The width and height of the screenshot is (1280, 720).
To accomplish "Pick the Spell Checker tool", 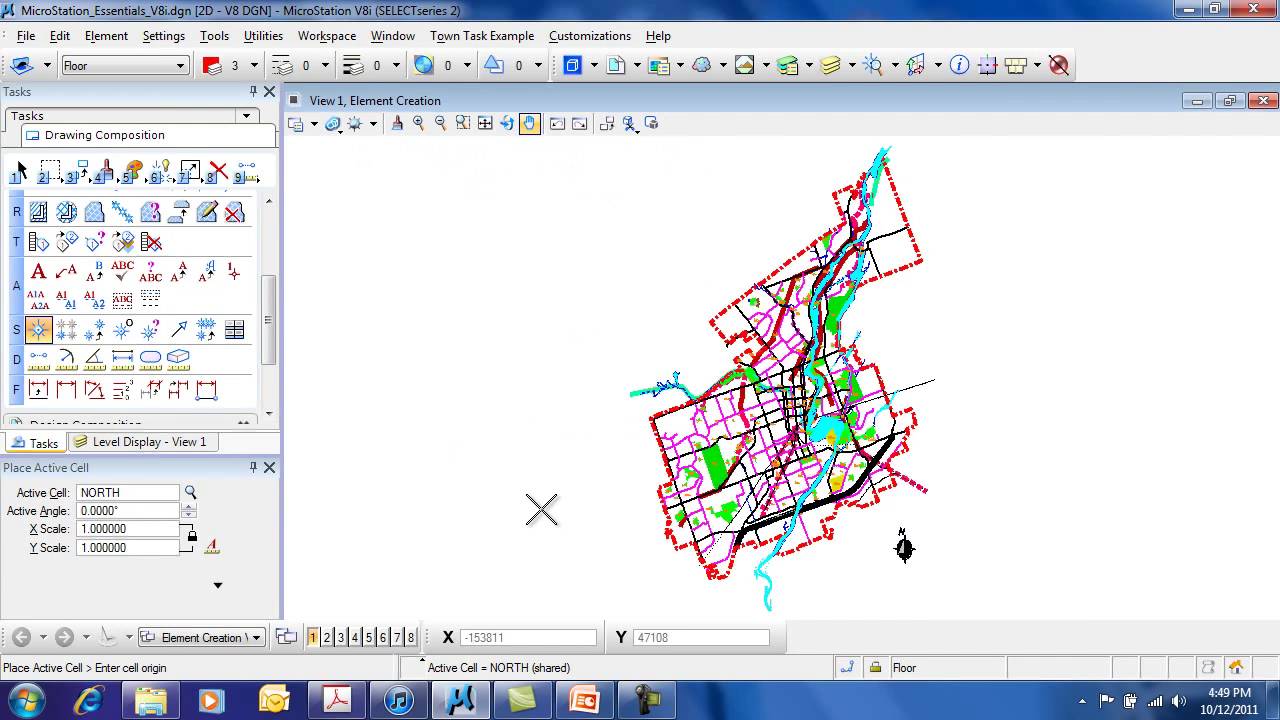I will click(123, 271).
